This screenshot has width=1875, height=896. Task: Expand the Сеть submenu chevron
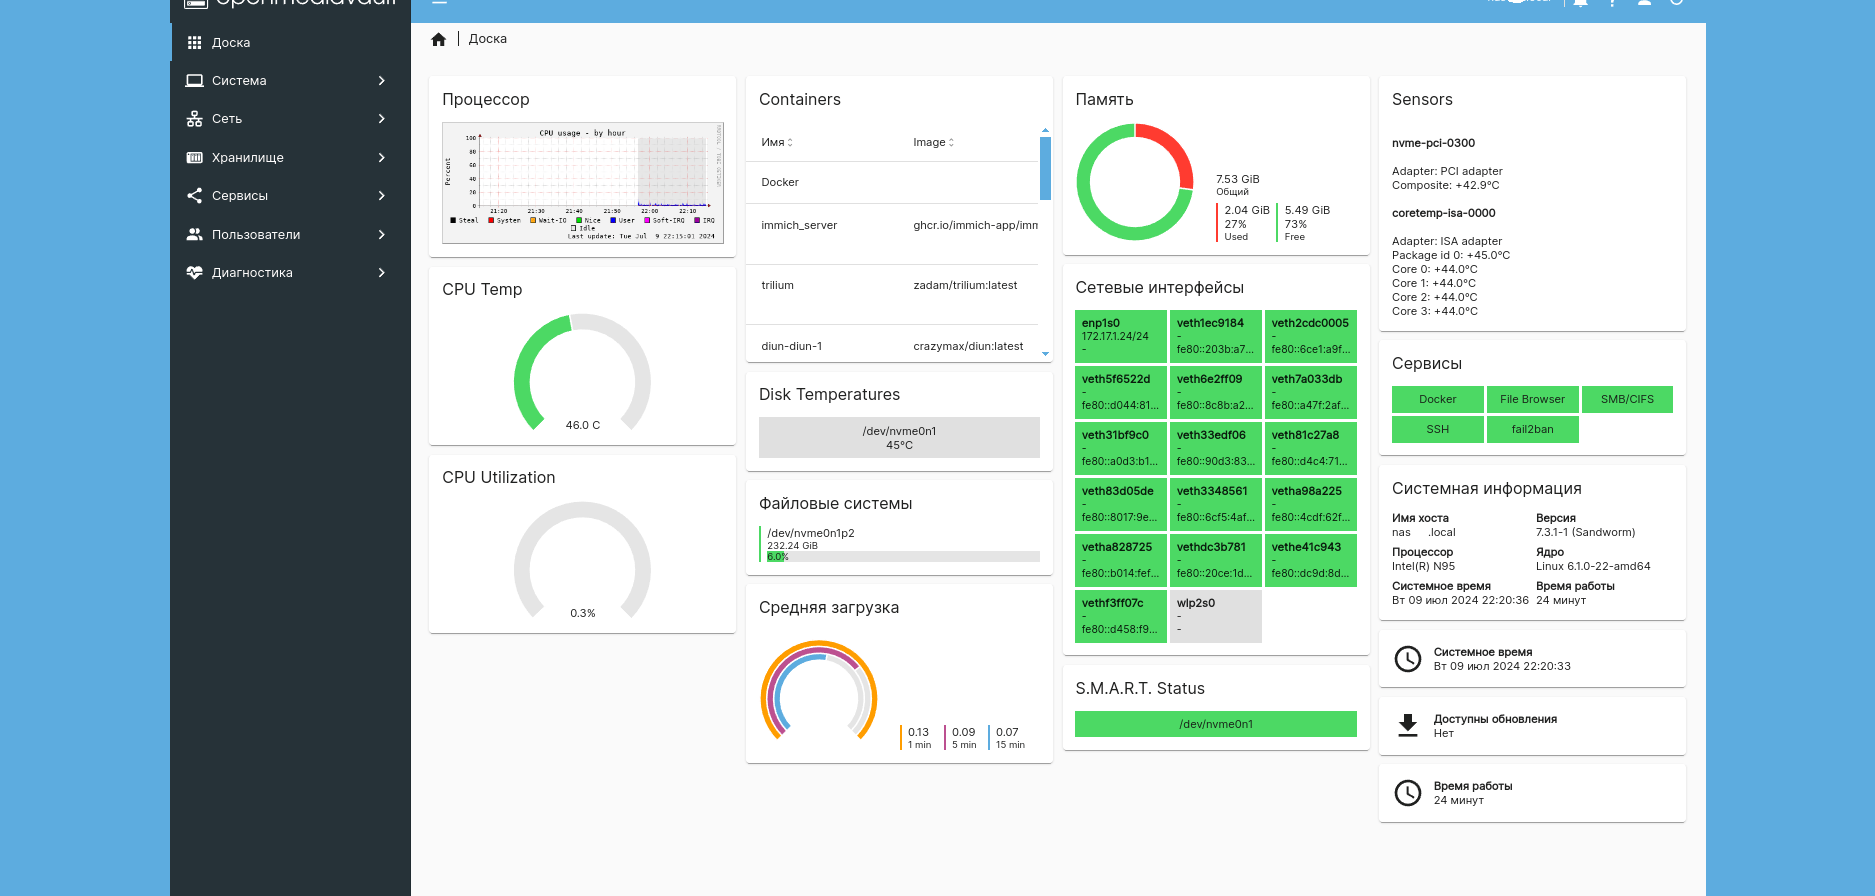(382, 119)
